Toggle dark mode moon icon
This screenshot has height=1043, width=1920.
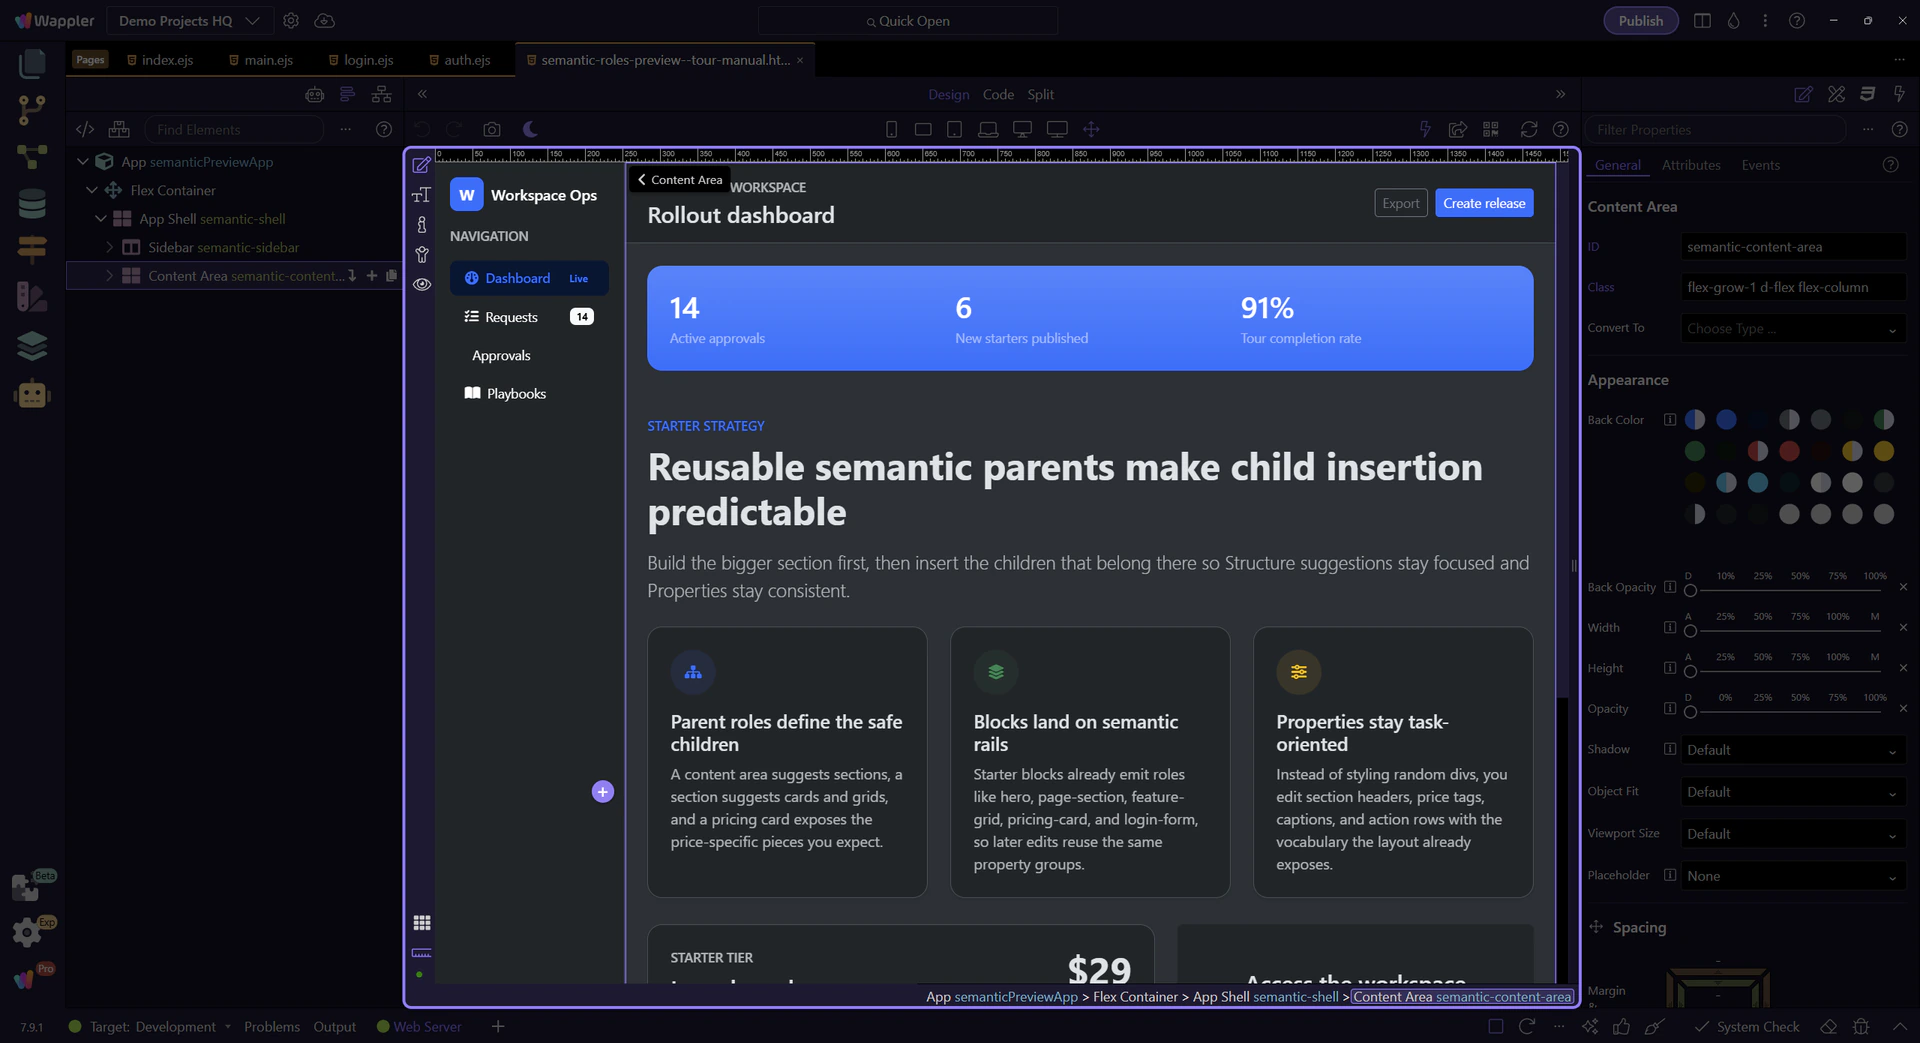(x=531, y=129)
